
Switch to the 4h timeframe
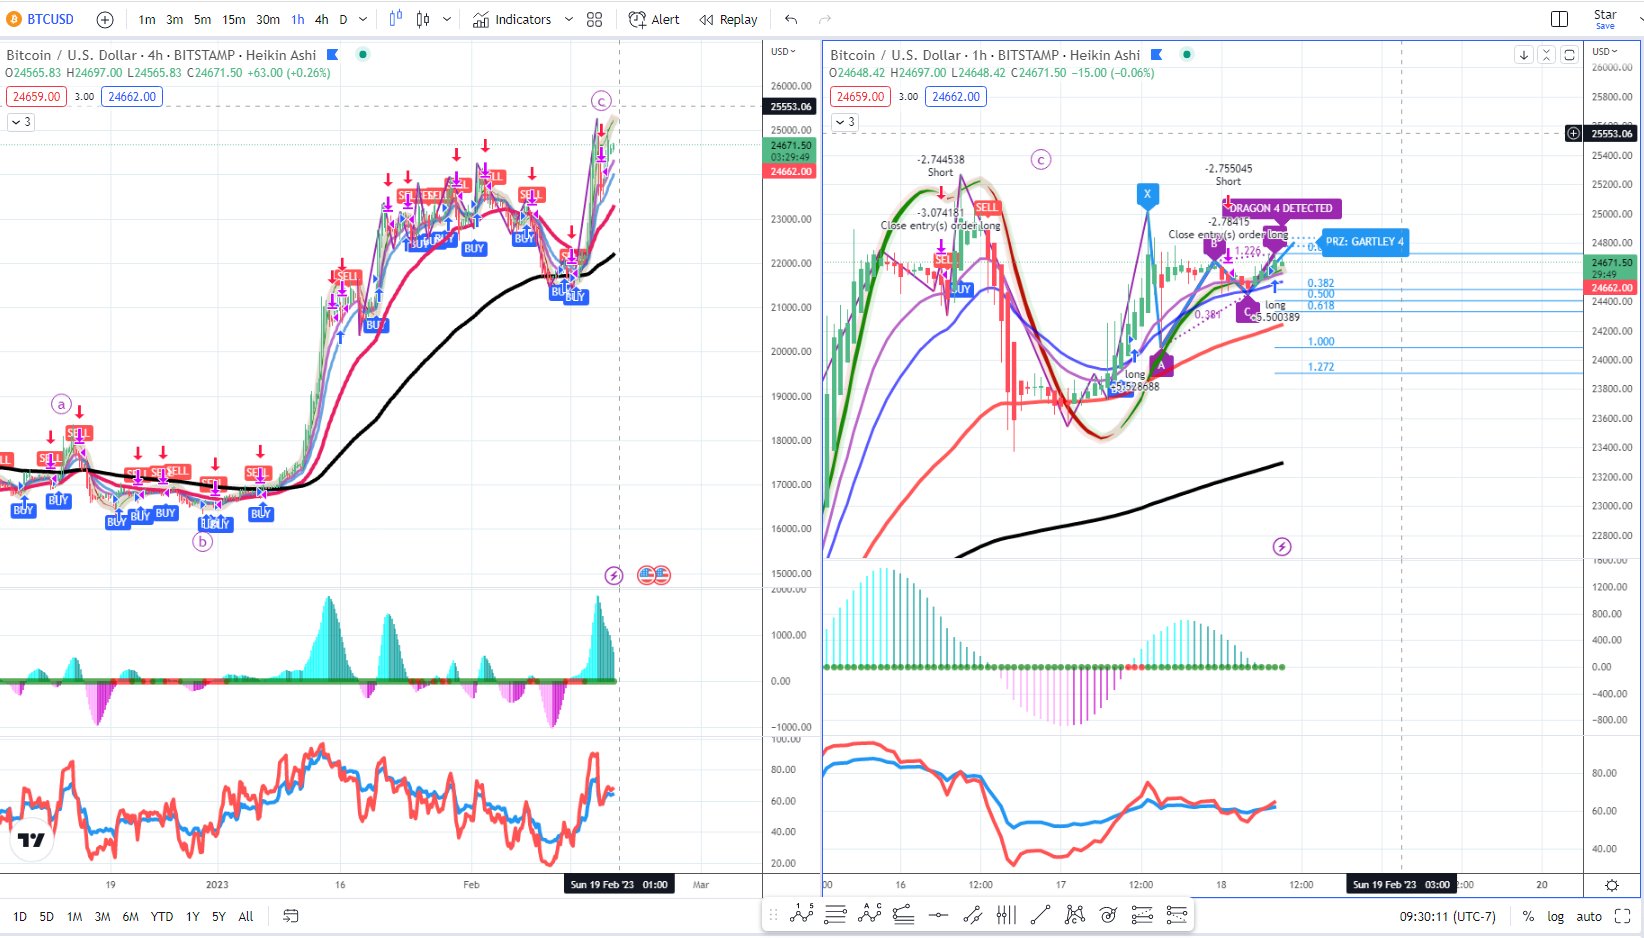(x=321, y=19)
